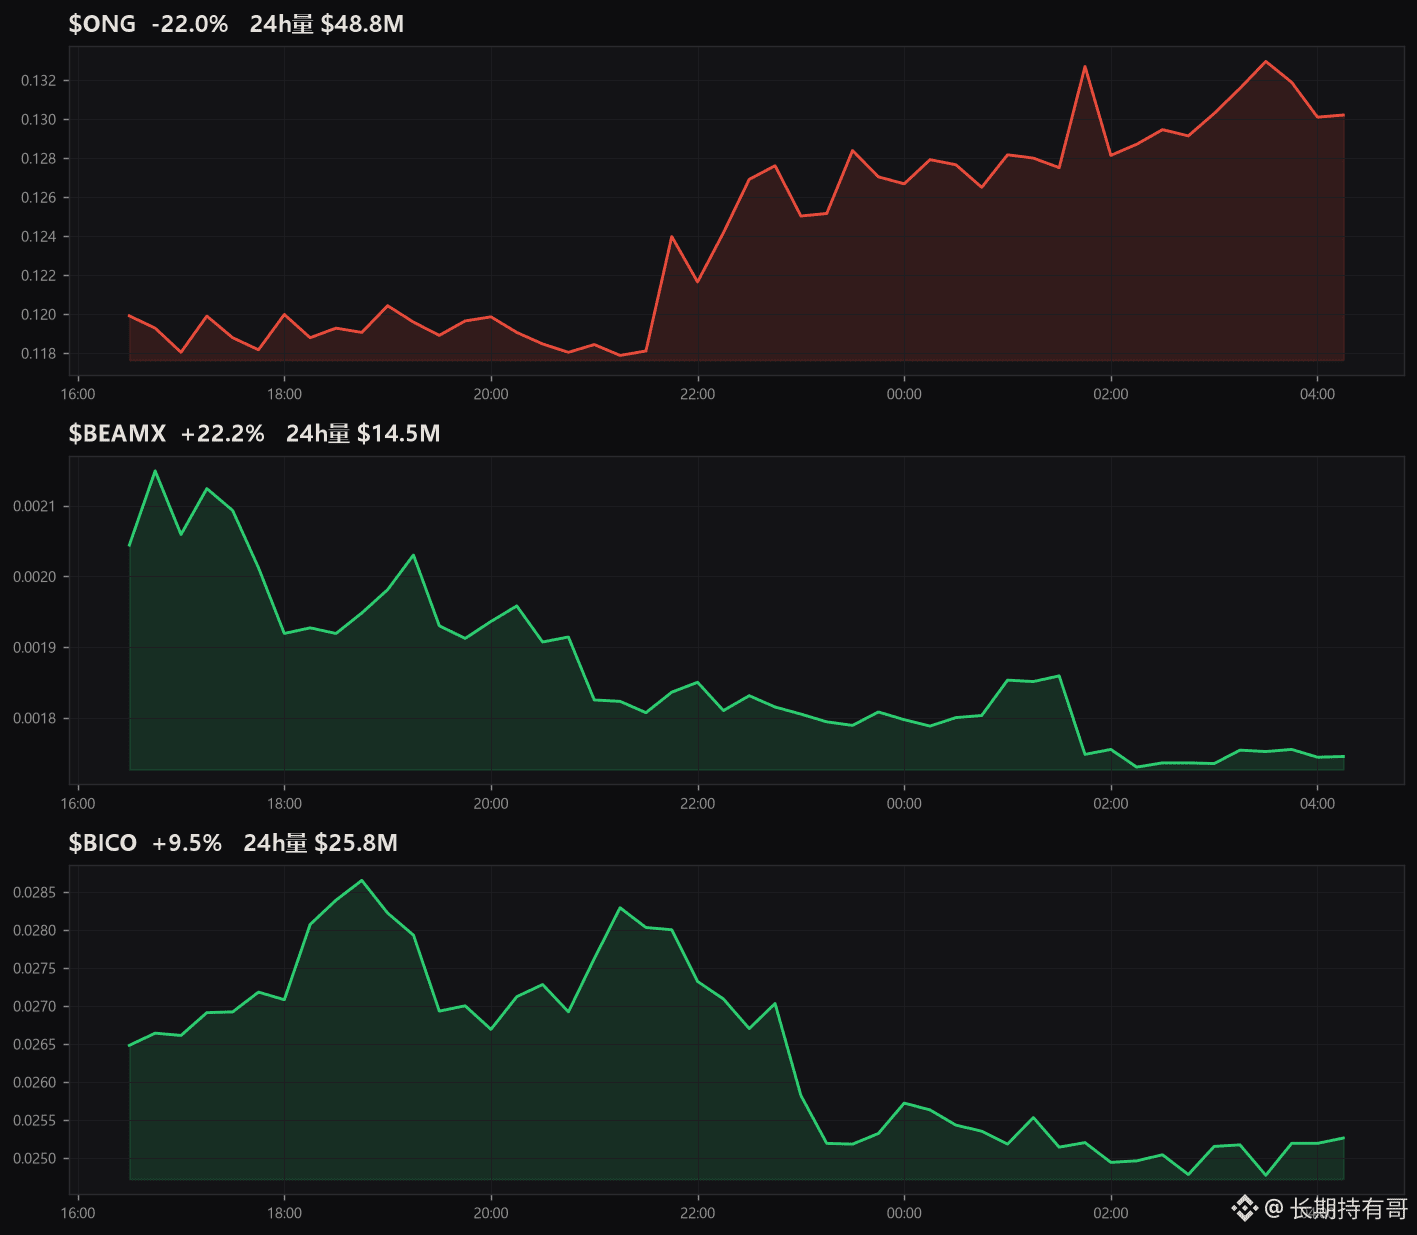The width and height of the screenshot is (1417, 1235).
Task: Click the 24h volume $25.8M label
Action: click(321, 843)
